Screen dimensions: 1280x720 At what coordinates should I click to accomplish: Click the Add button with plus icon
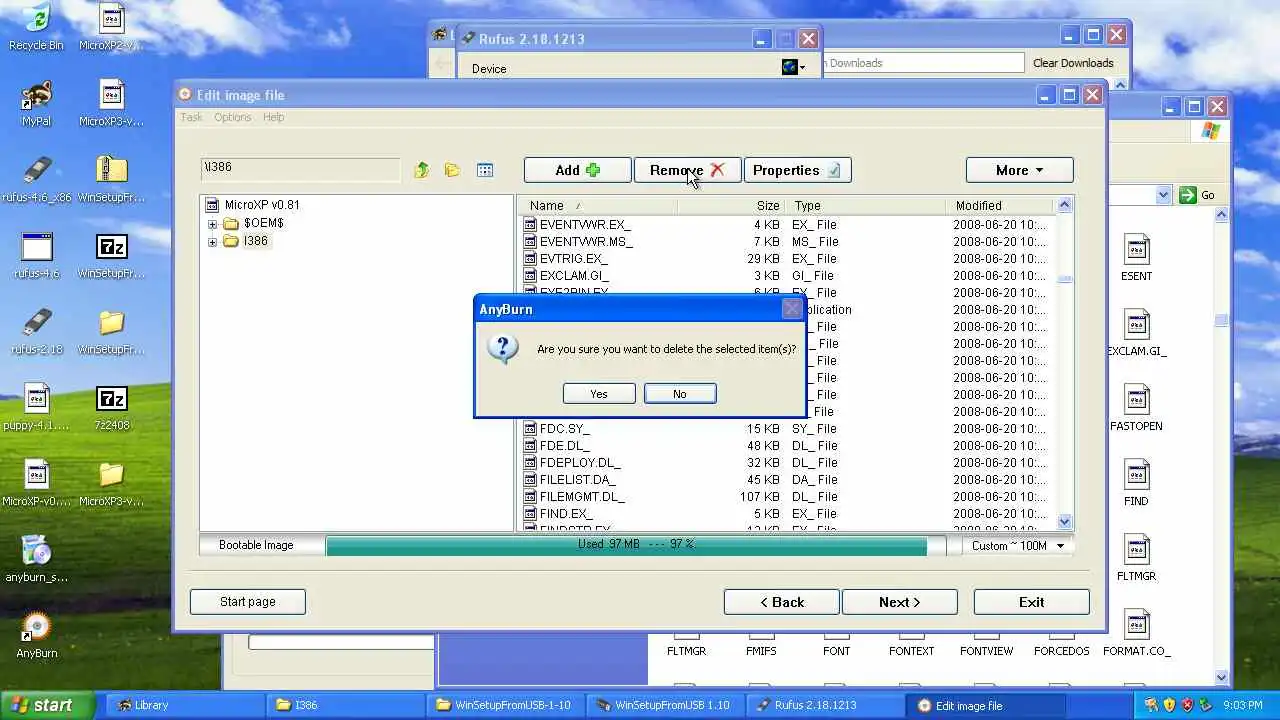pos(578,170)
